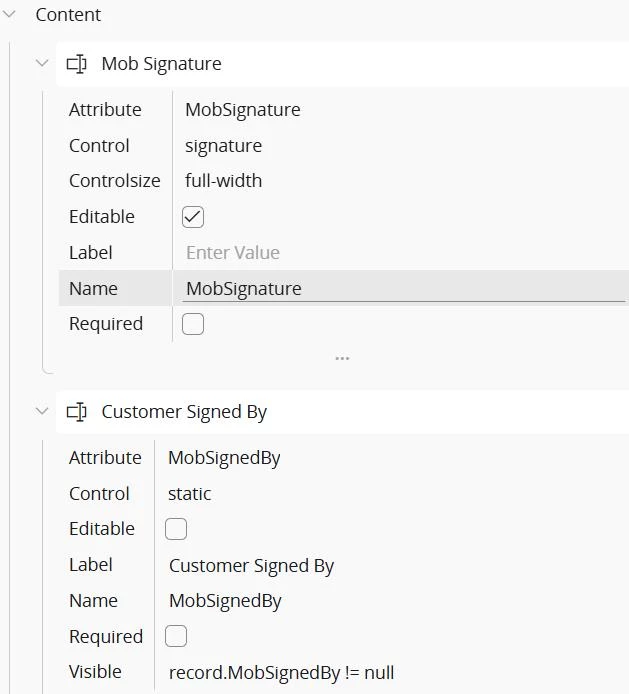Edit the Label value Customer Signed By

click(252, 566)
